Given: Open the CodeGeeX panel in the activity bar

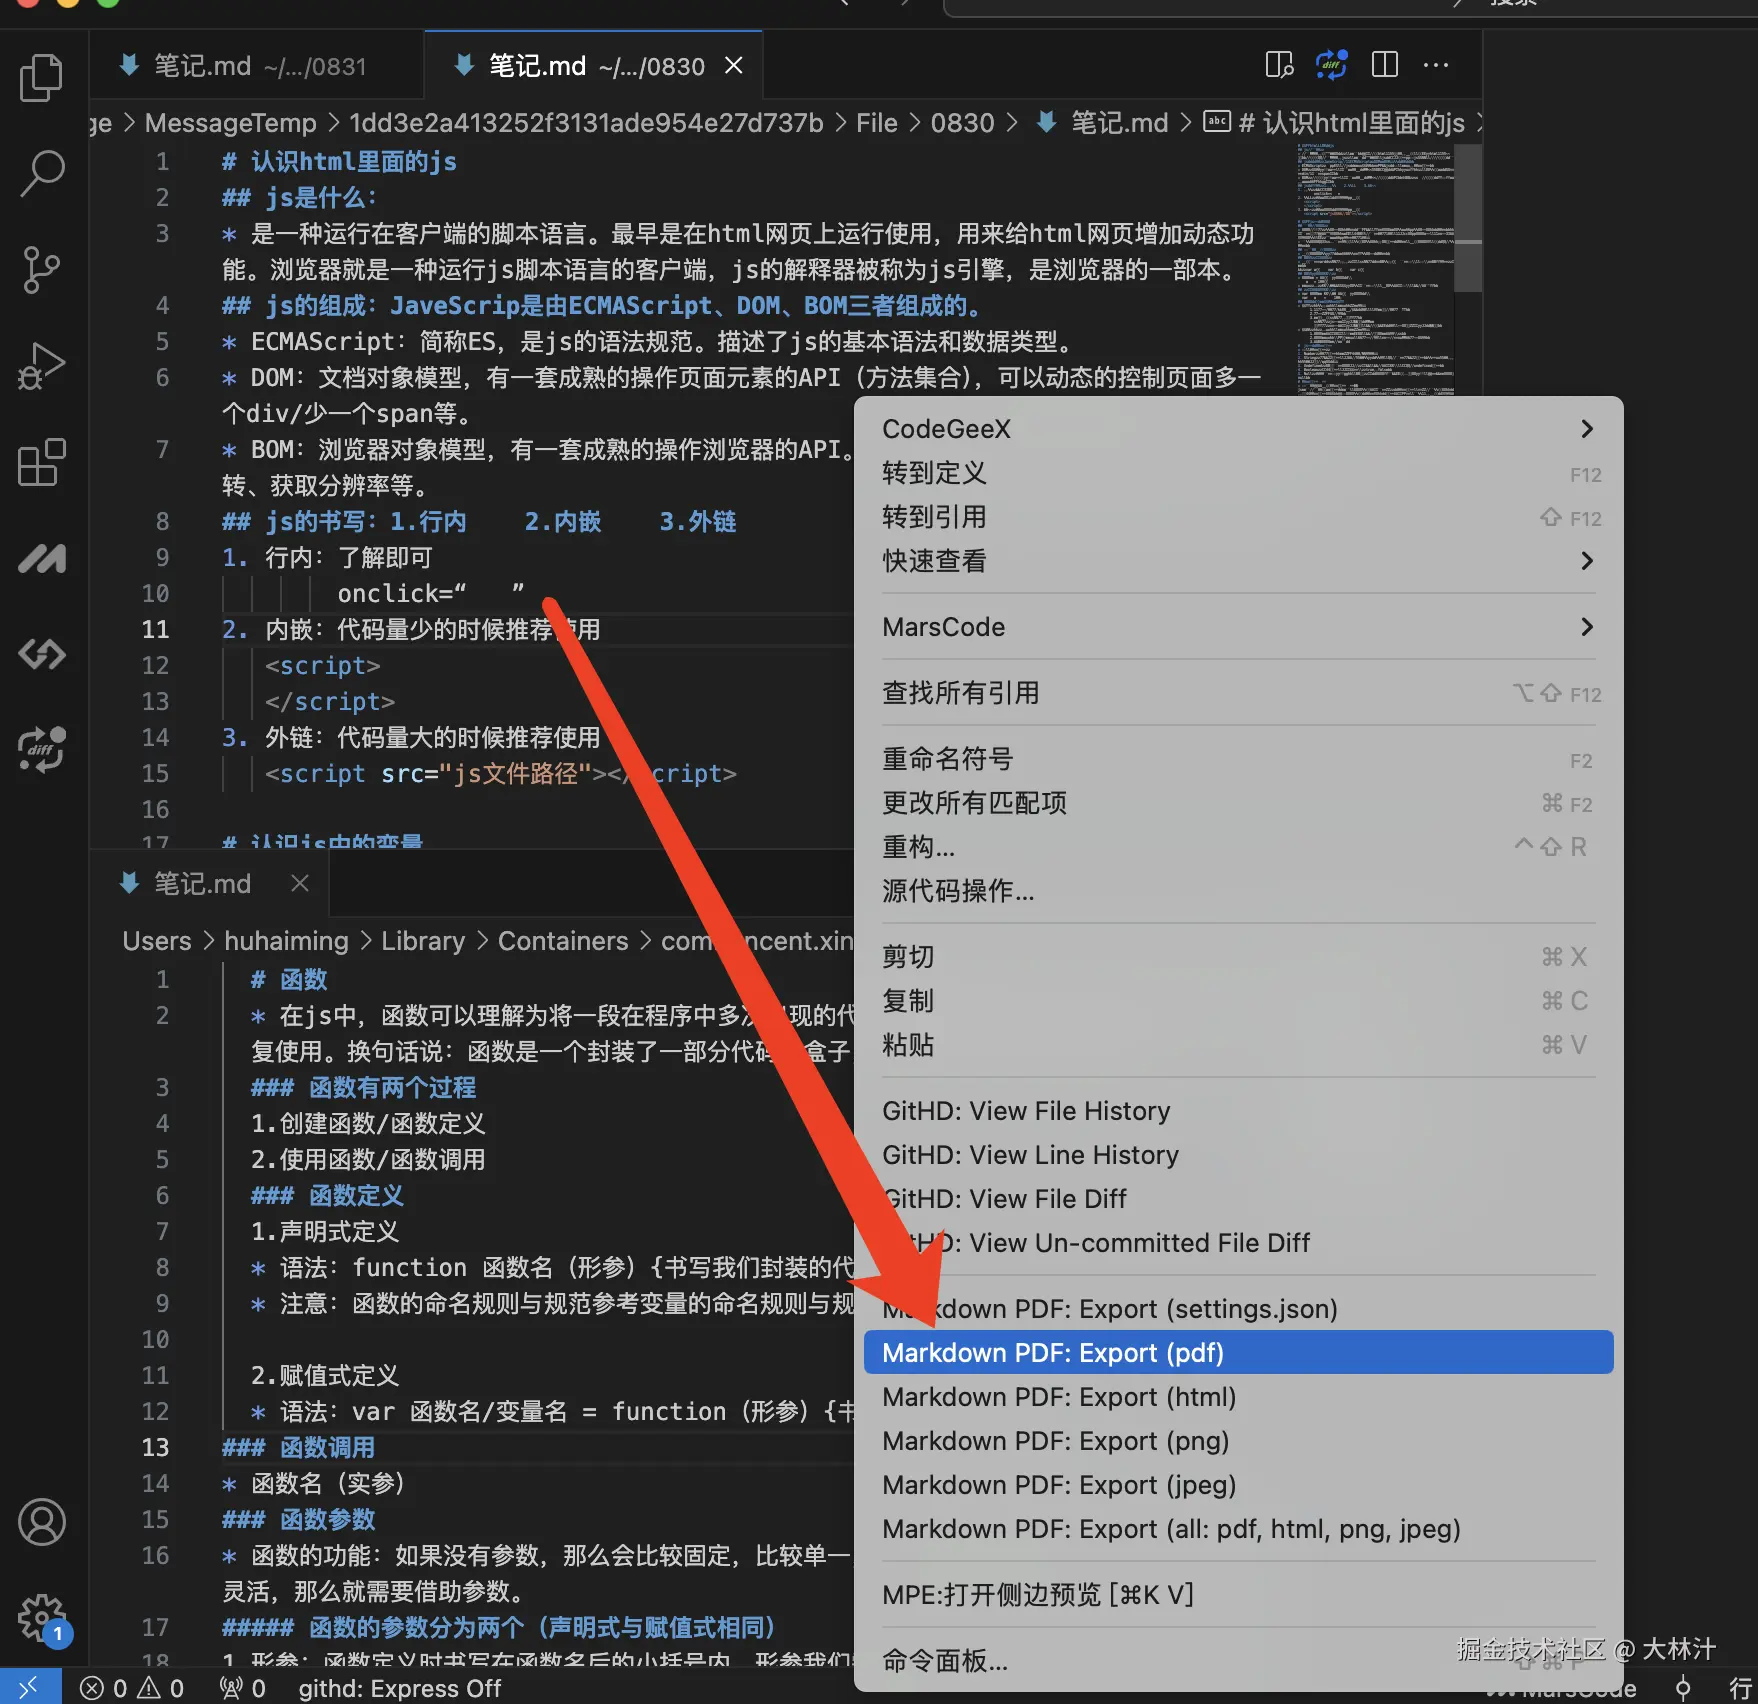Looking at the screenshot, I should pos(42,654).
